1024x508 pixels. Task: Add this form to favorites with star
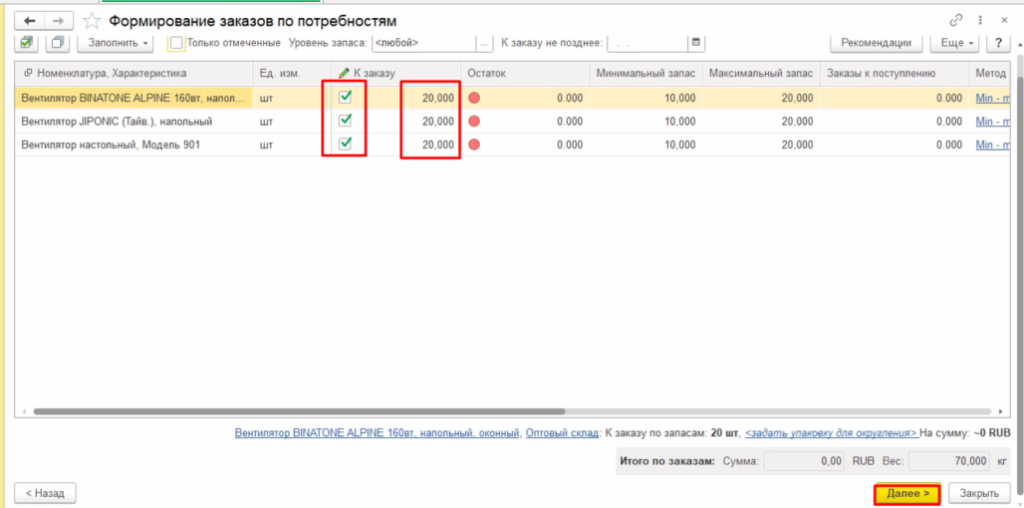pos(92,20)
